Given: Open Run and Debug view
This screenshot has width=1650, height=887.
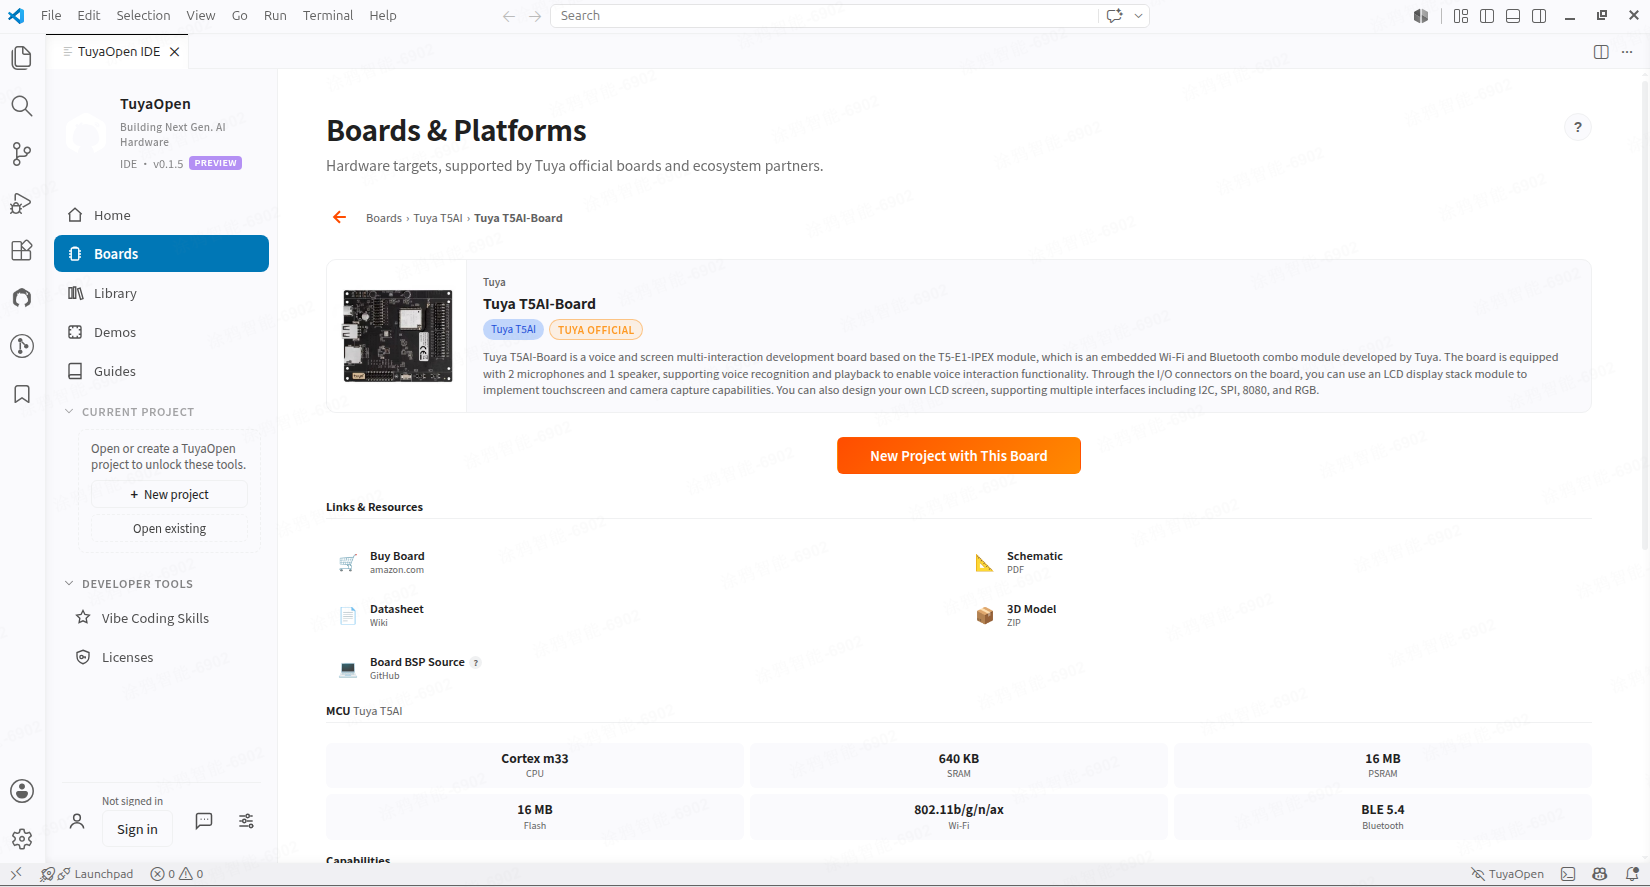Looking at the screenshot, I should point(22,202).
